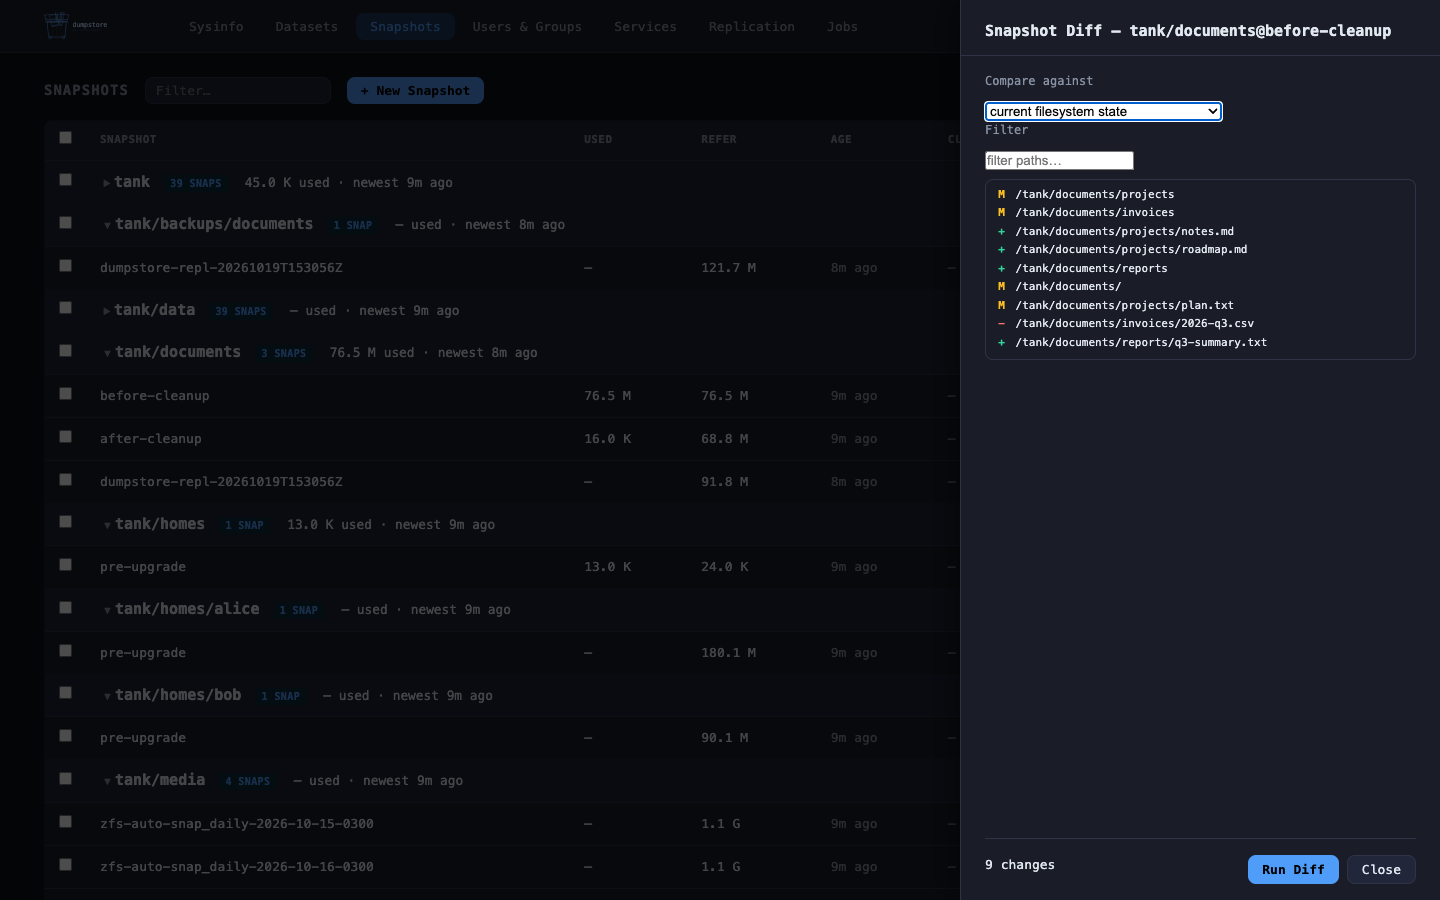This screenshot has width=1440, height=900.
Task: Collapse the tank/media snapshot group
Action: pyautogui.click(x=107, y=781)
